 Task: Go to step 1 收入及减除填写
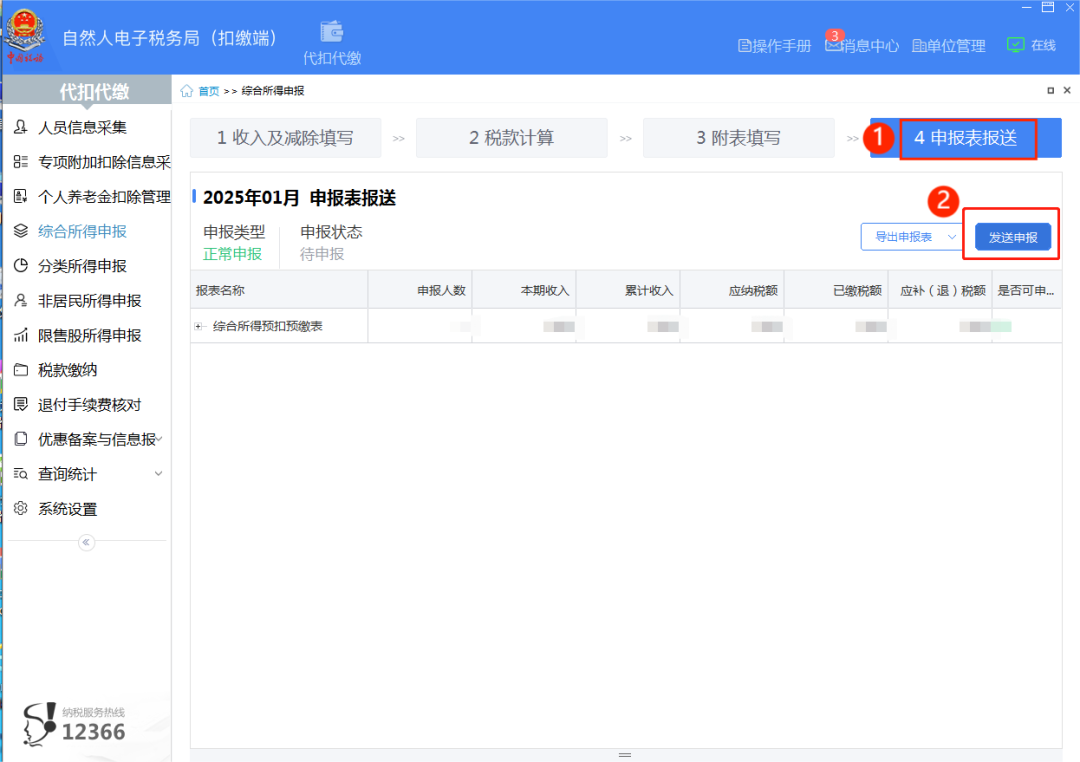[285, 138]
